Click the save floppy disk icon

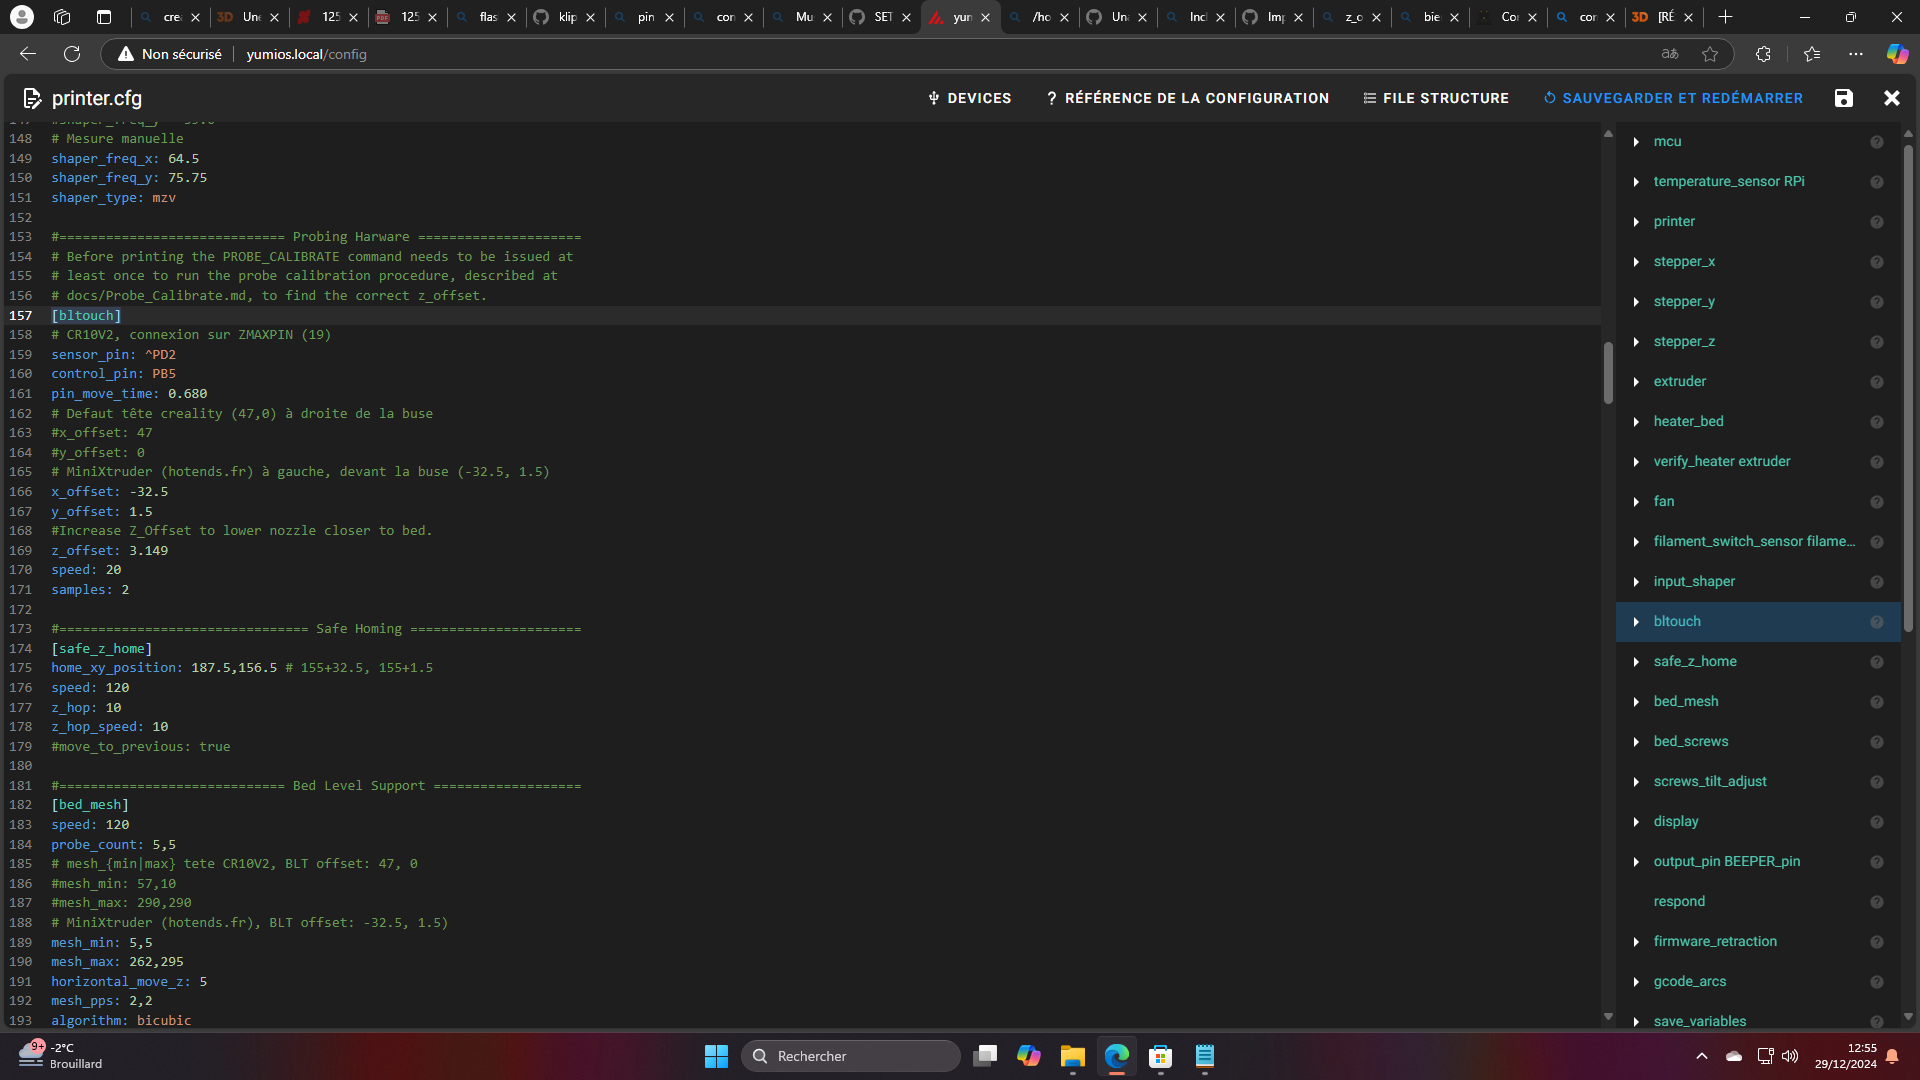[x=1843, y=98]
